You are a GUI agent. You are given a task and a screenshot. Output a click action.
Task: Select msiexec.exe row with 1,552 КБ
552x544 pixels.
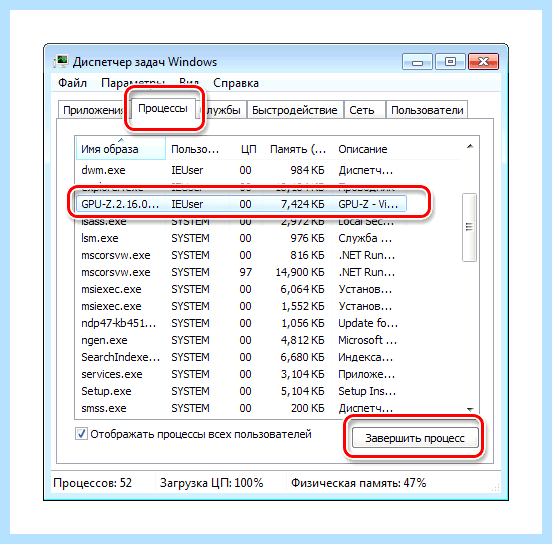click(241, 306)
